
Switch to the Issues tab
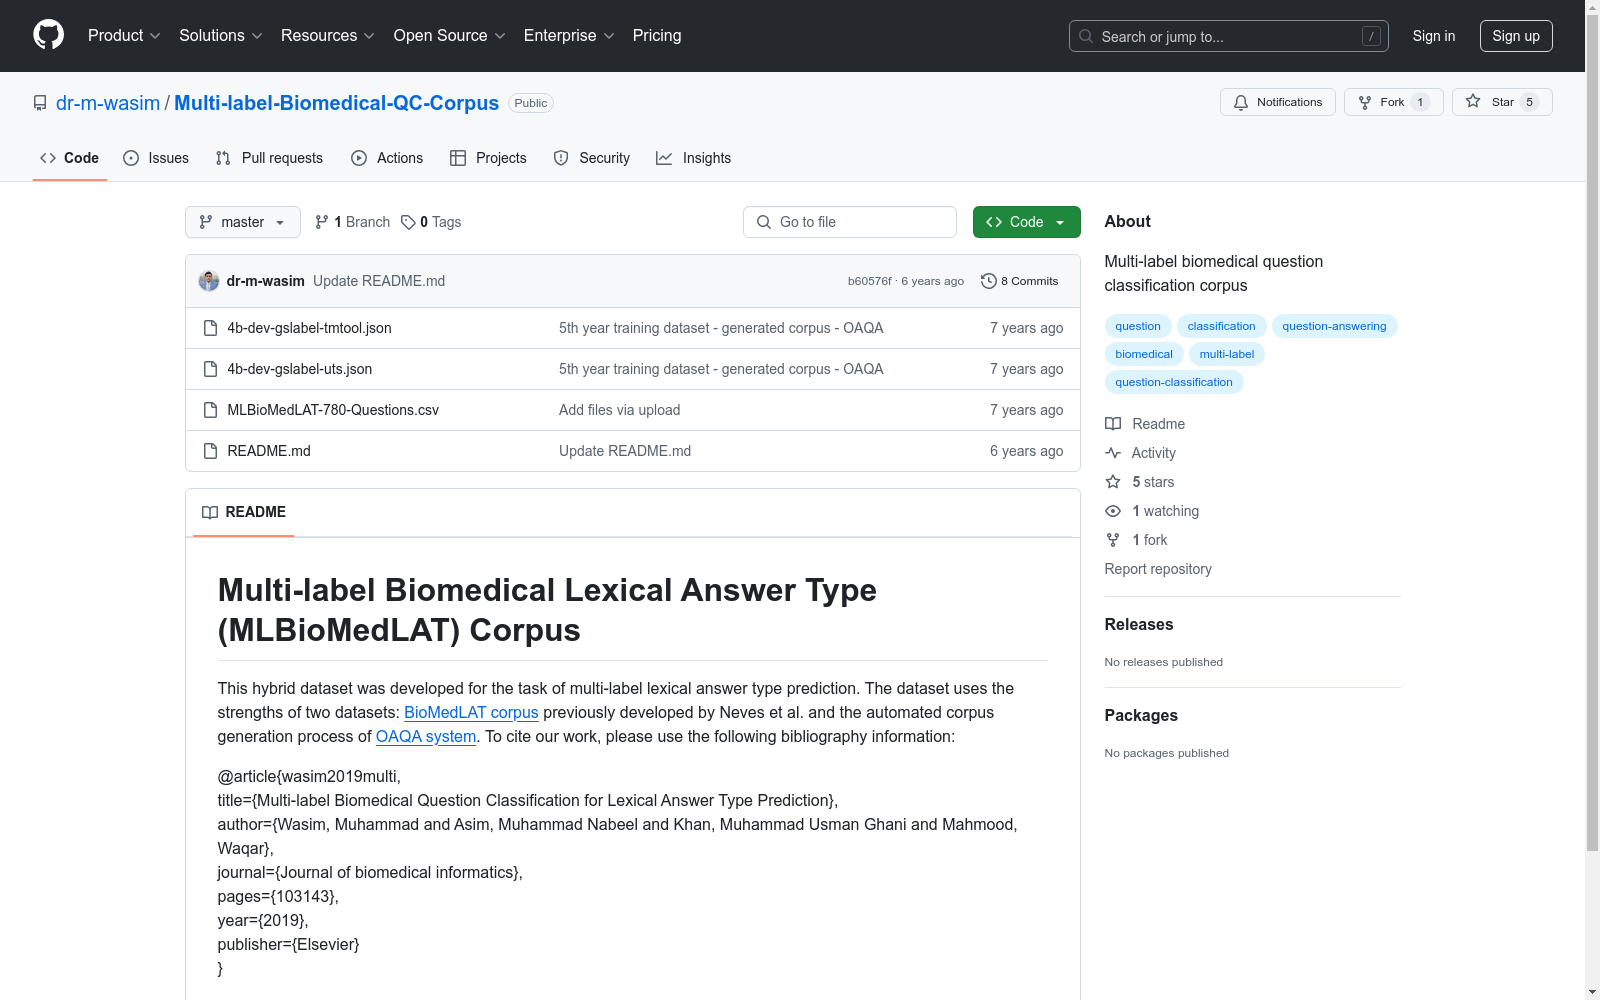[156, 158]
